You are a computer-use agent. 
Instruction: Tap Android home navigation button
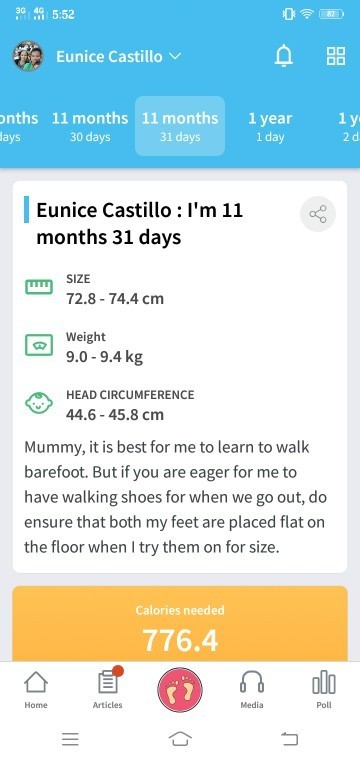pos(180,739)
